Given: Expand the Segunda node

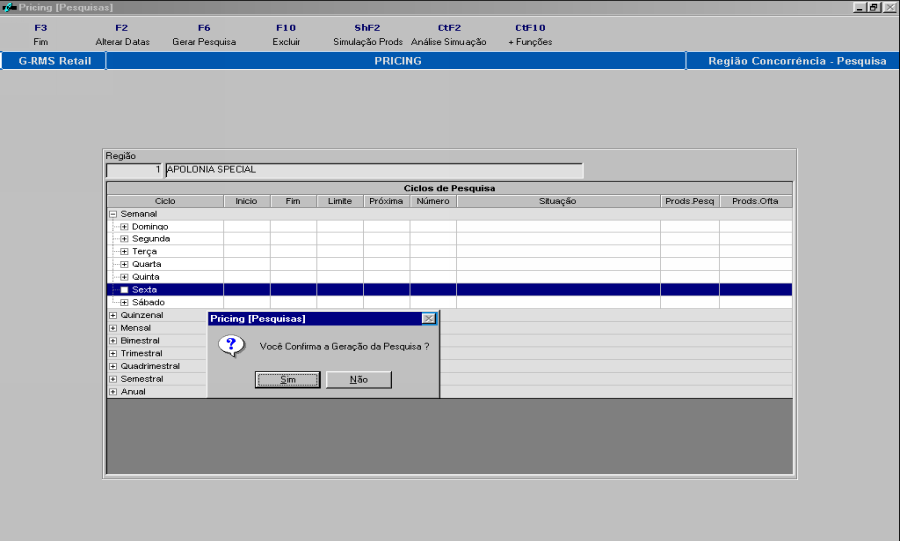Looking at the screenshot, I should pyautogui.click(x=124, y=239).
